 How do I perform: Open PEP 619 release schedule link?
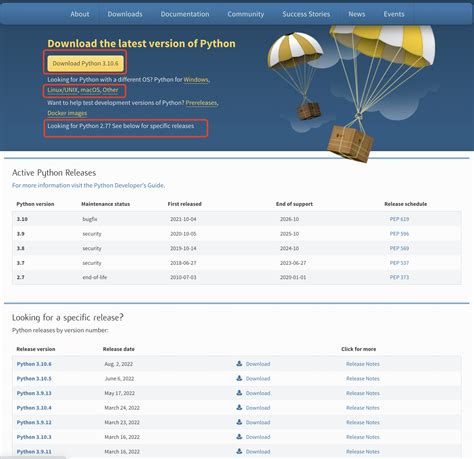[399, 219]
